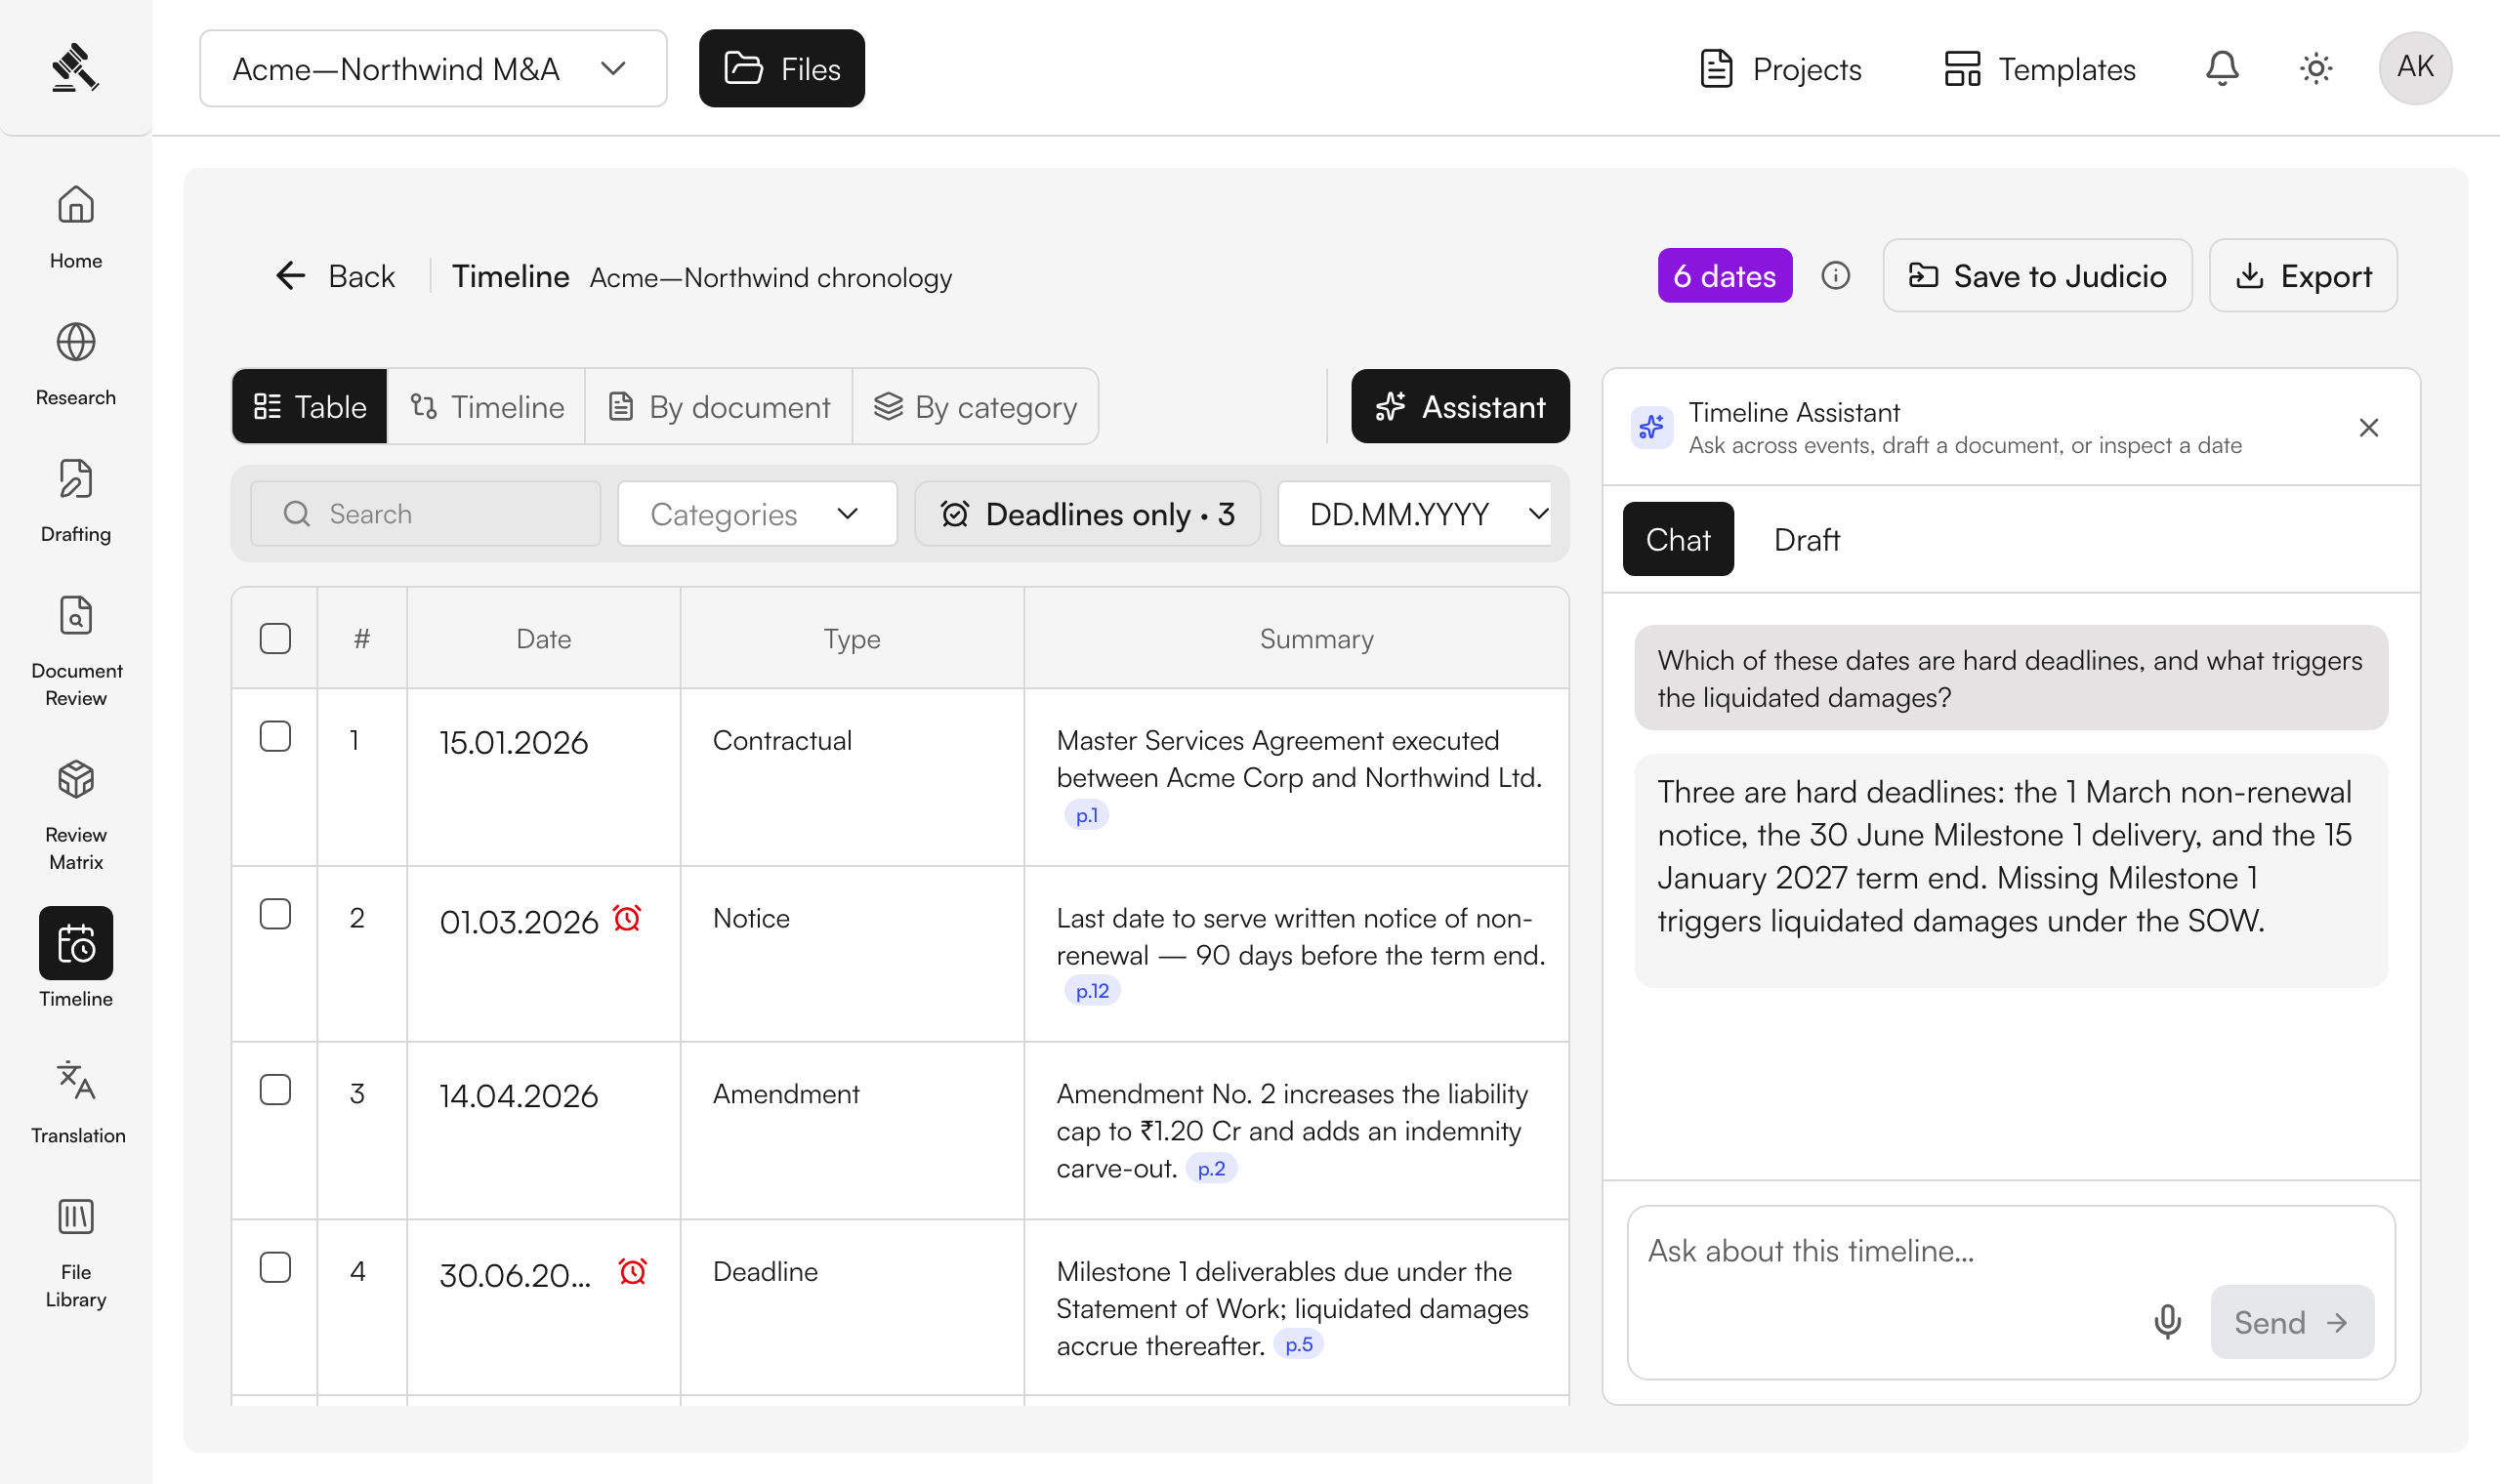Open the AK user avatar menu
The height and width of the screenshot is (1484, 2500).
2414,68
